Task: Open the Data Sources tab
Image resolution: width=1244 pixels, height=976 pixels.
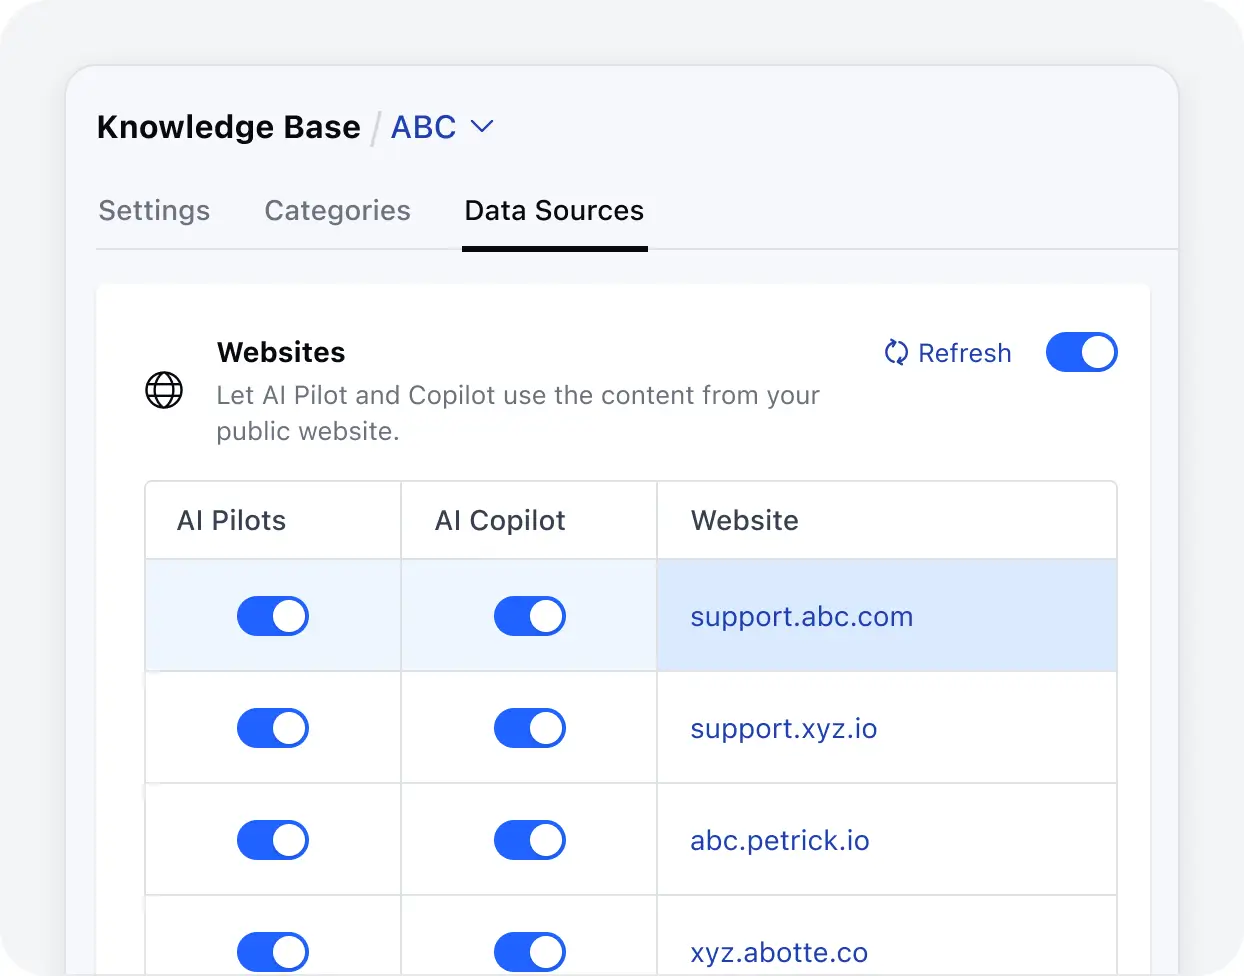Action: (554, 210)
